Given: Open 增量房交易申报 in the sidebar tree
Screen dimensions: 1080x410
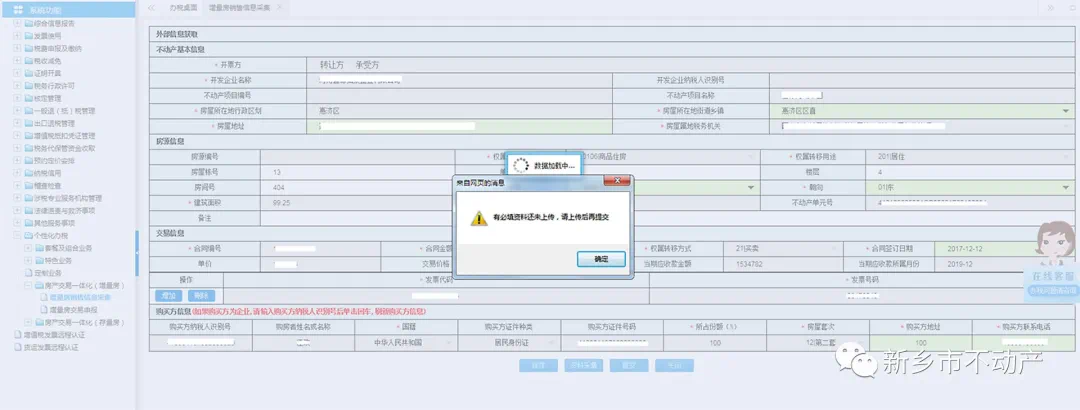Looking at the screenshot, I should pyautogui.click(x=74, y=311).
